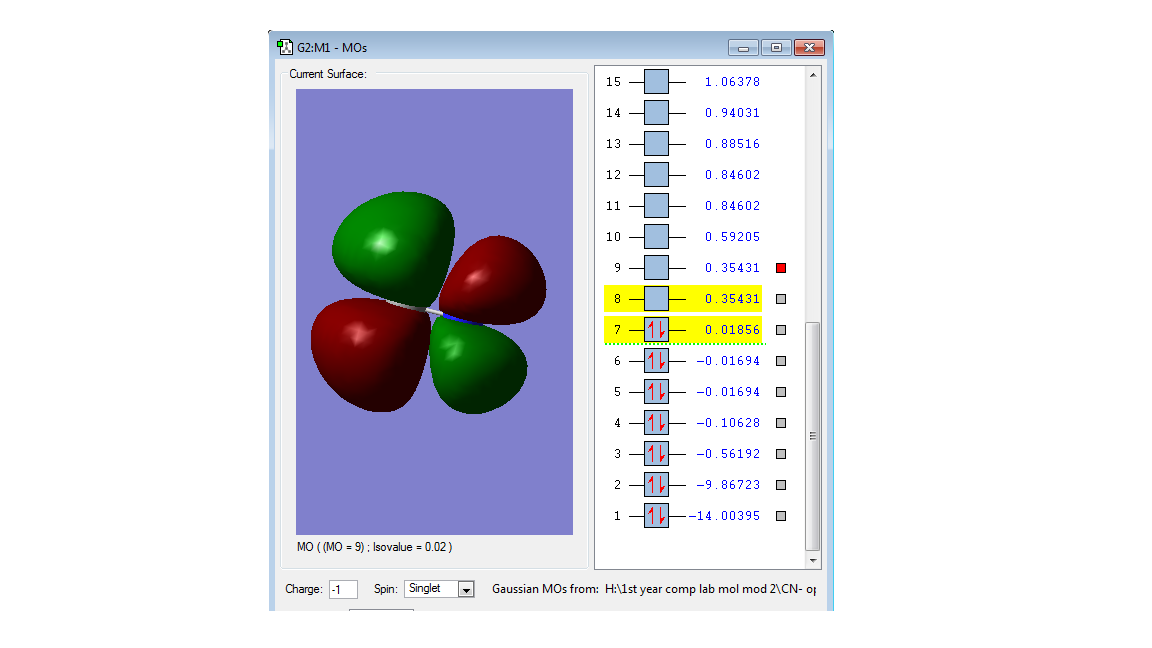Select occupancy box of orbital 15
The image size is (1152, 648).
tap(657, 82)
